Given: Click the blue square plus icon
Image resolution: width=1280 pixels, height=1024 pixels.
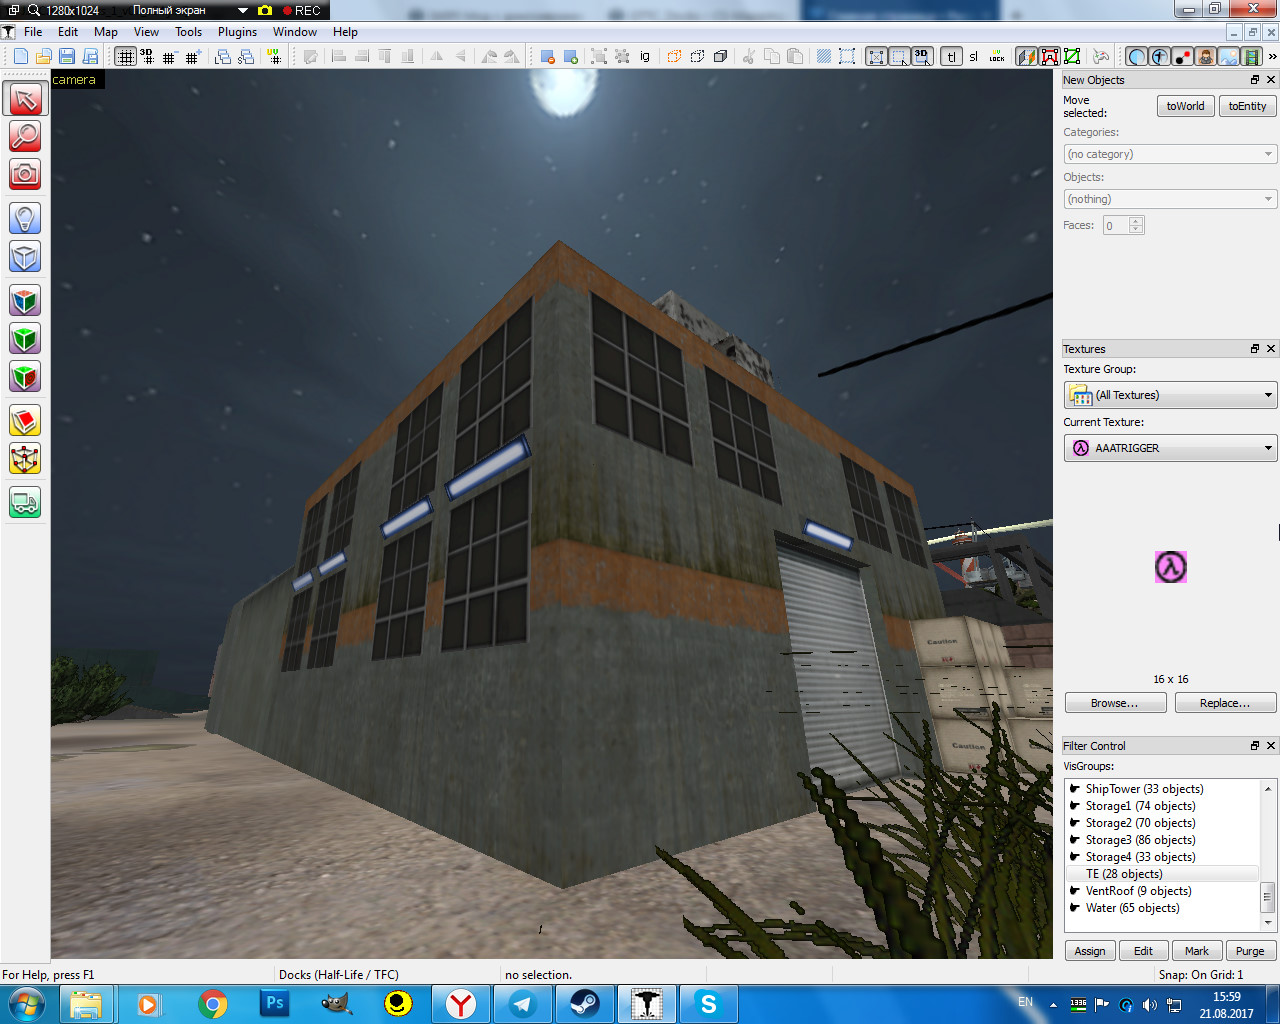Looking at the screenshot, I should click(x=571, y=57).
